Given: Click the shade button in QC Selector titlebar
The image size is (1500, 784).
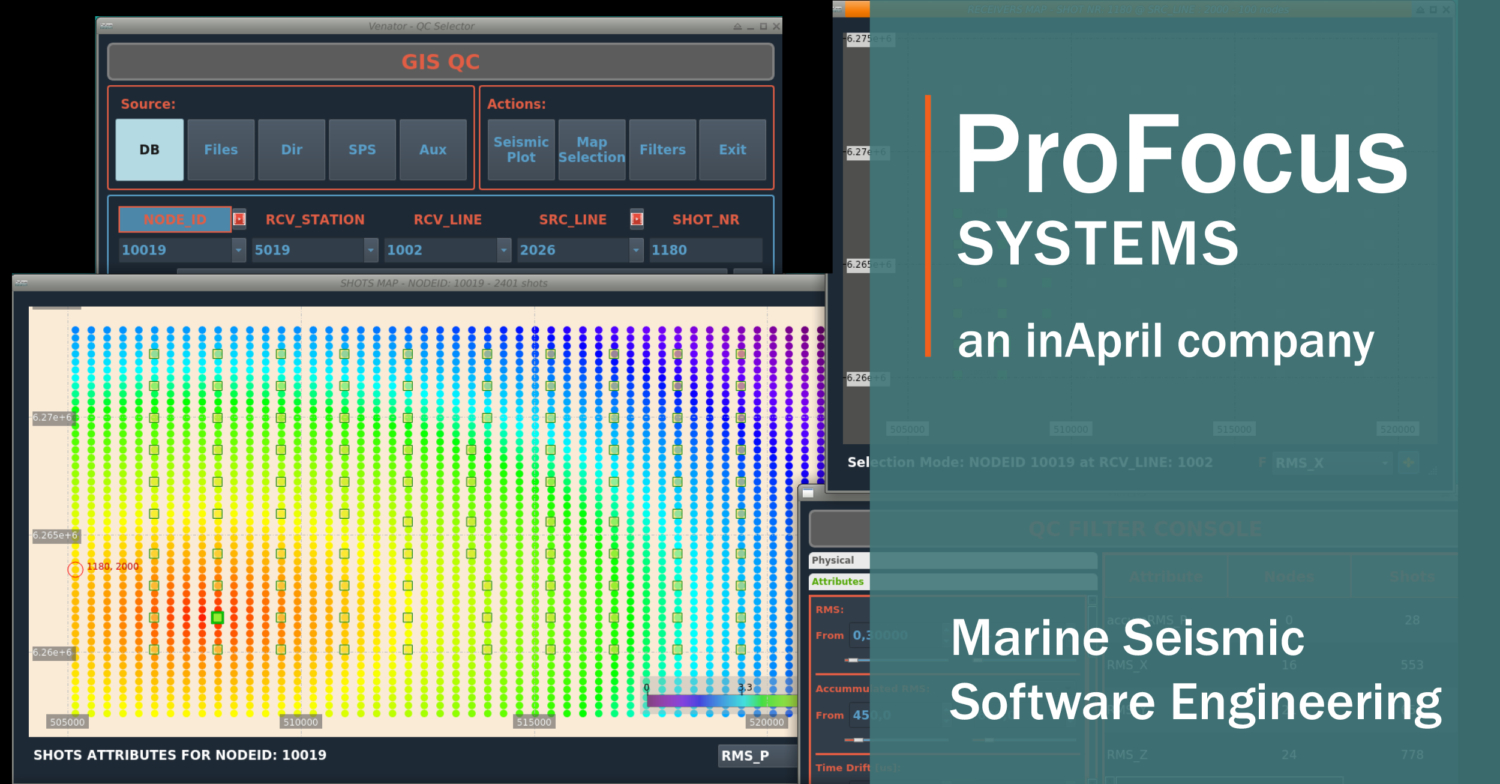Looking at the screenshot, I should 737,26.
